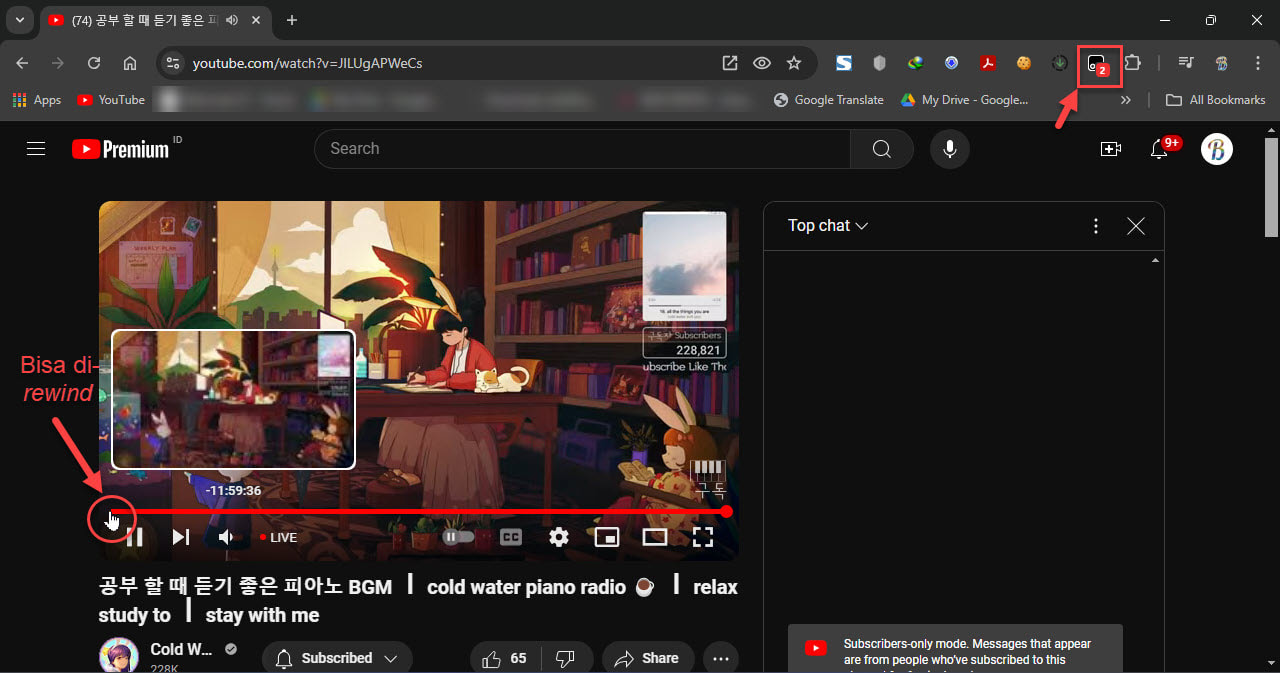
Task: Focus the YouTube search box
Action: pos(582,149)
